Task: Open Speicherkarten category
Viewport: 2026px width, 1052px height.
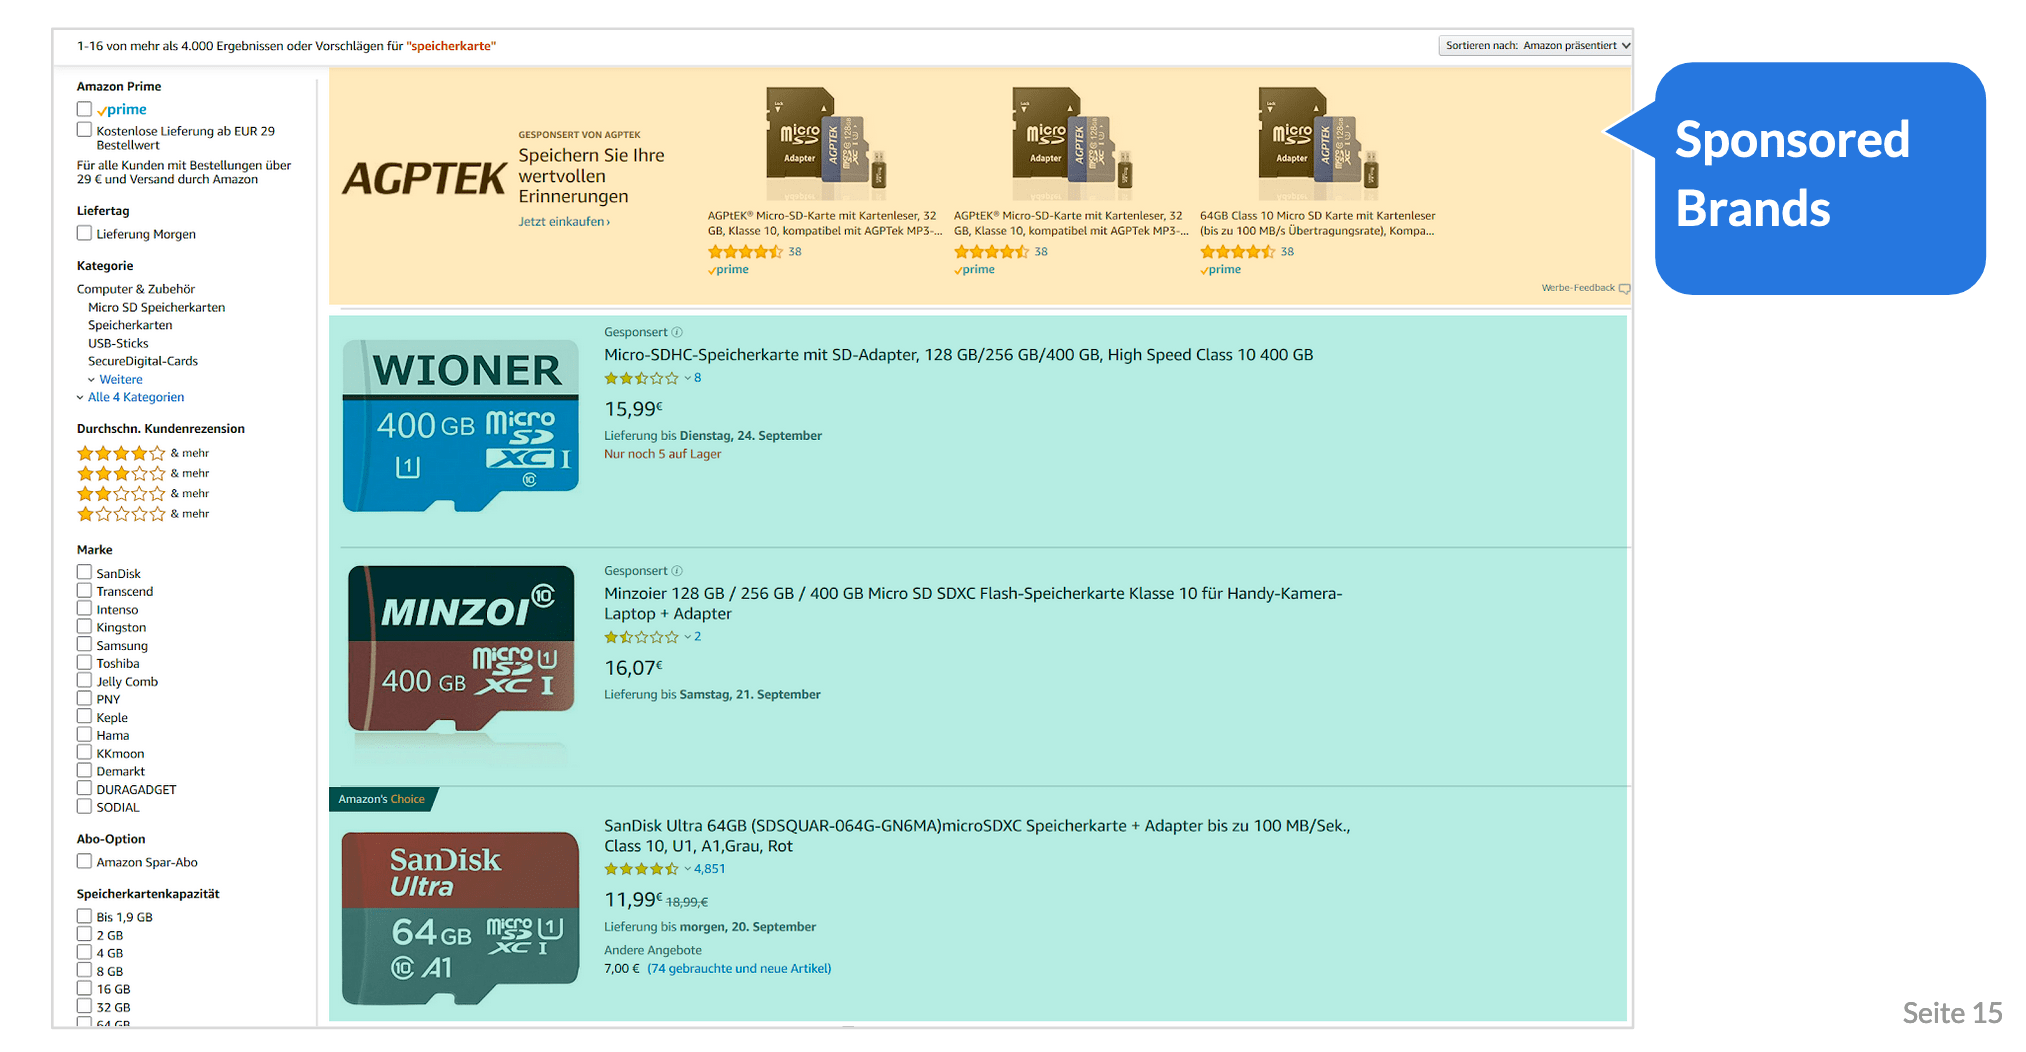Action: pos(130,325)
